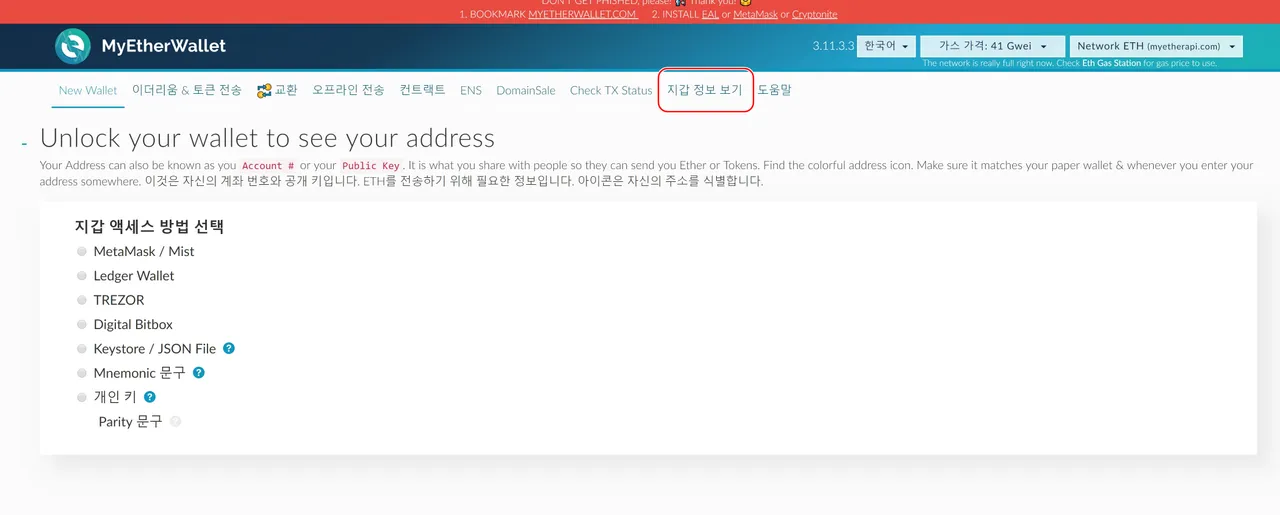Open the Network ETH dropdown
The image size is (1280, 515).
coord(1156,46)
